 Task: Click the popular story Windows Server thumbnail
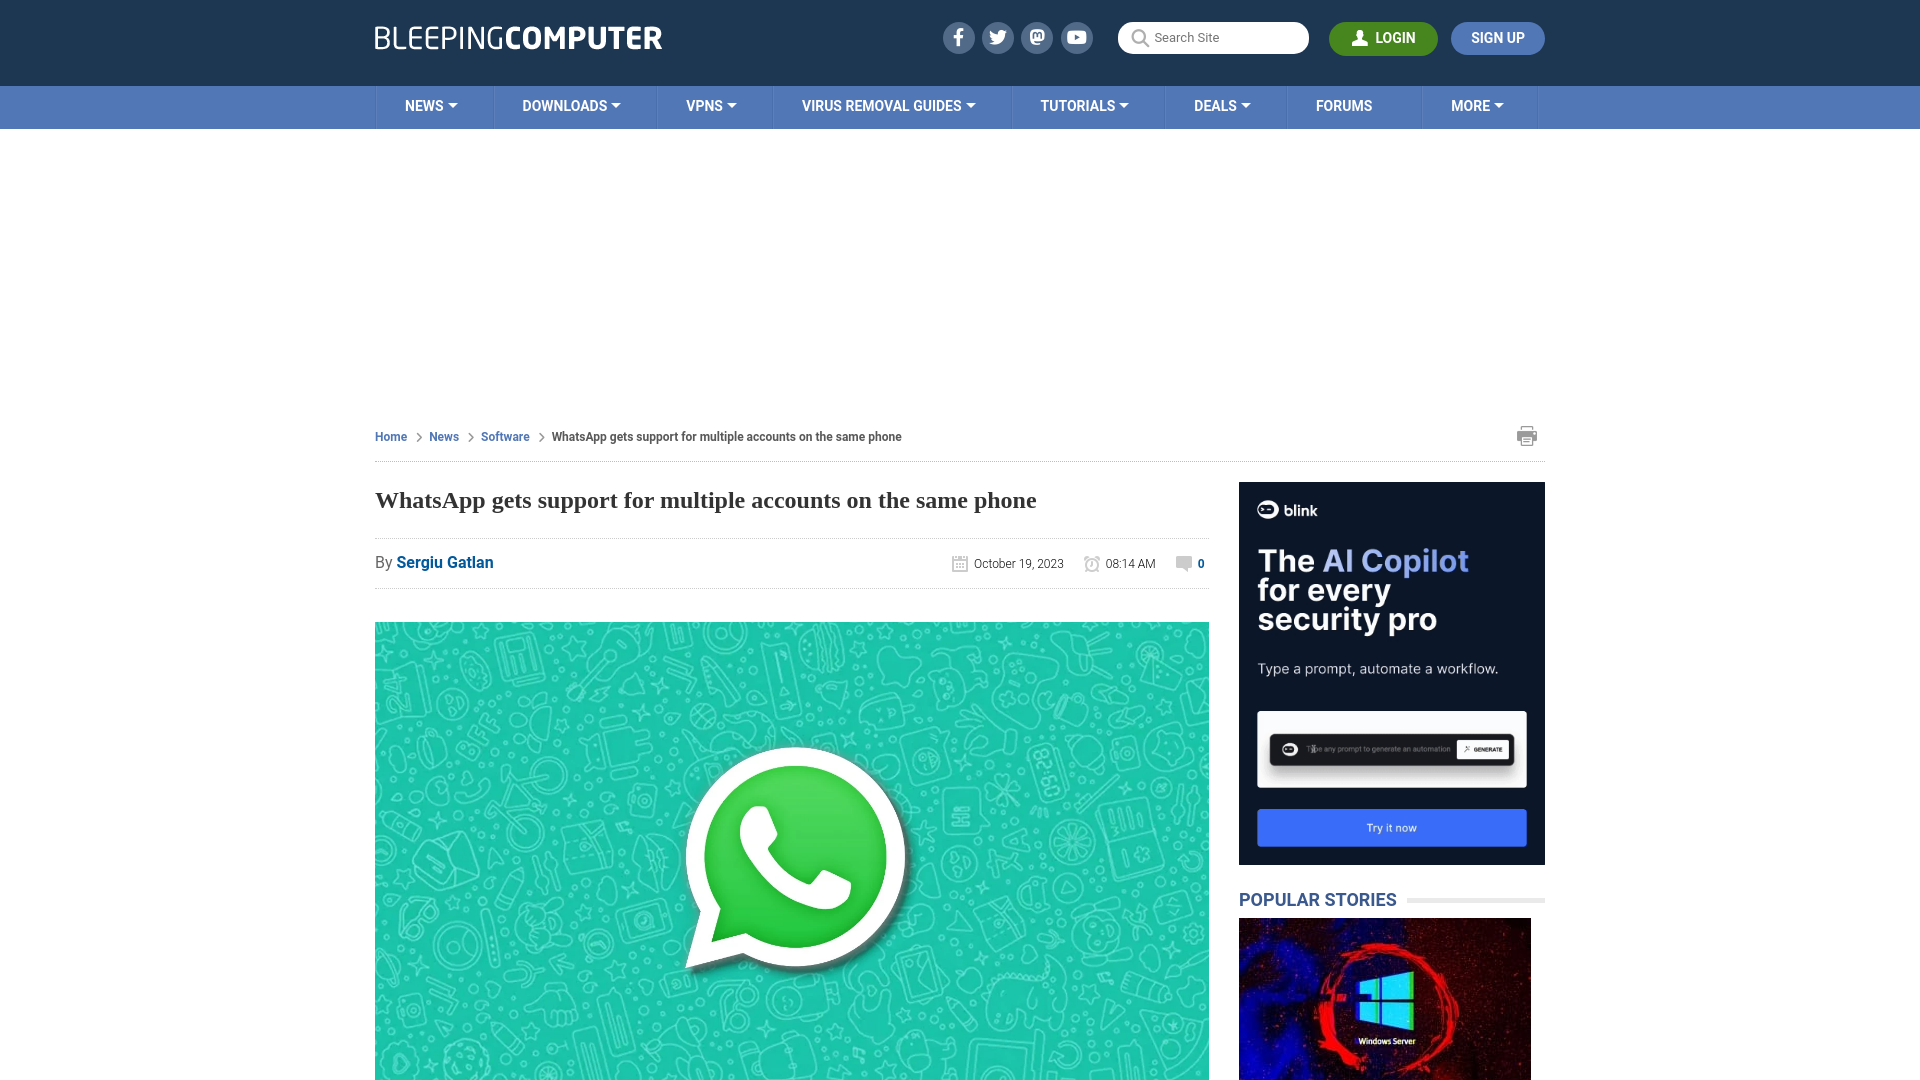1385,998
